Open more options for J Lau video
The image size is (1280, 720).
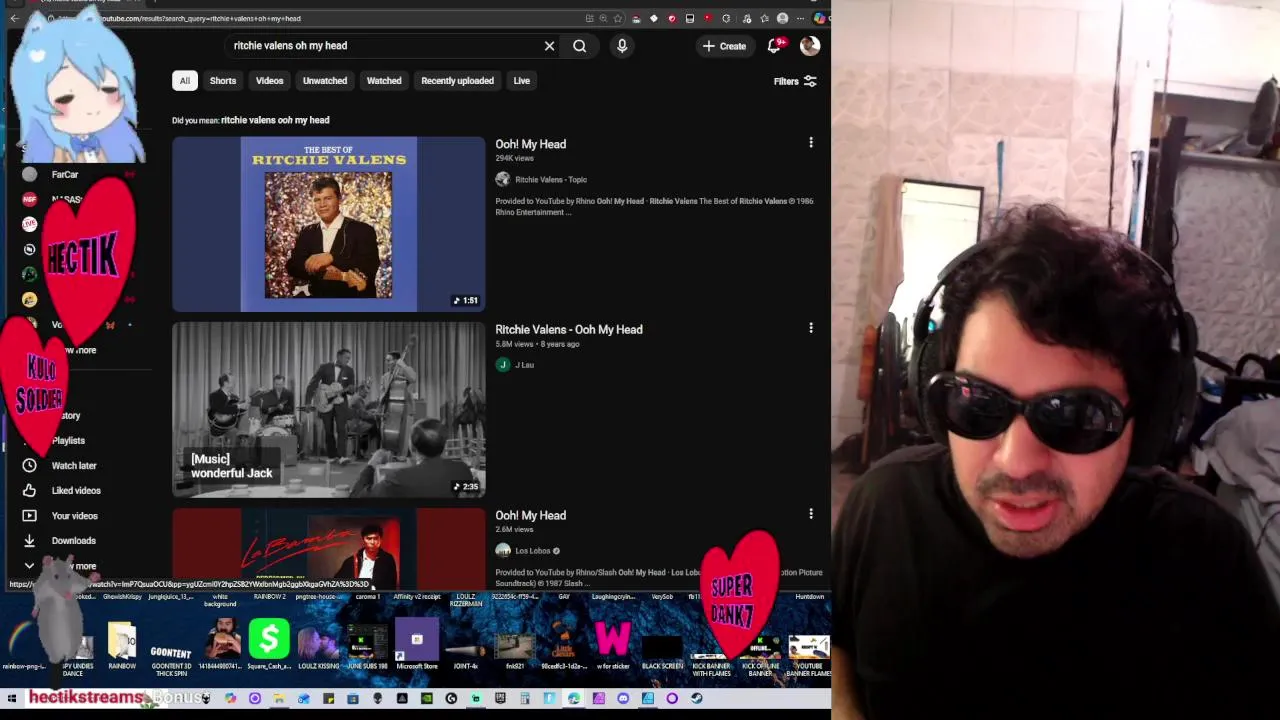[811, 328]
